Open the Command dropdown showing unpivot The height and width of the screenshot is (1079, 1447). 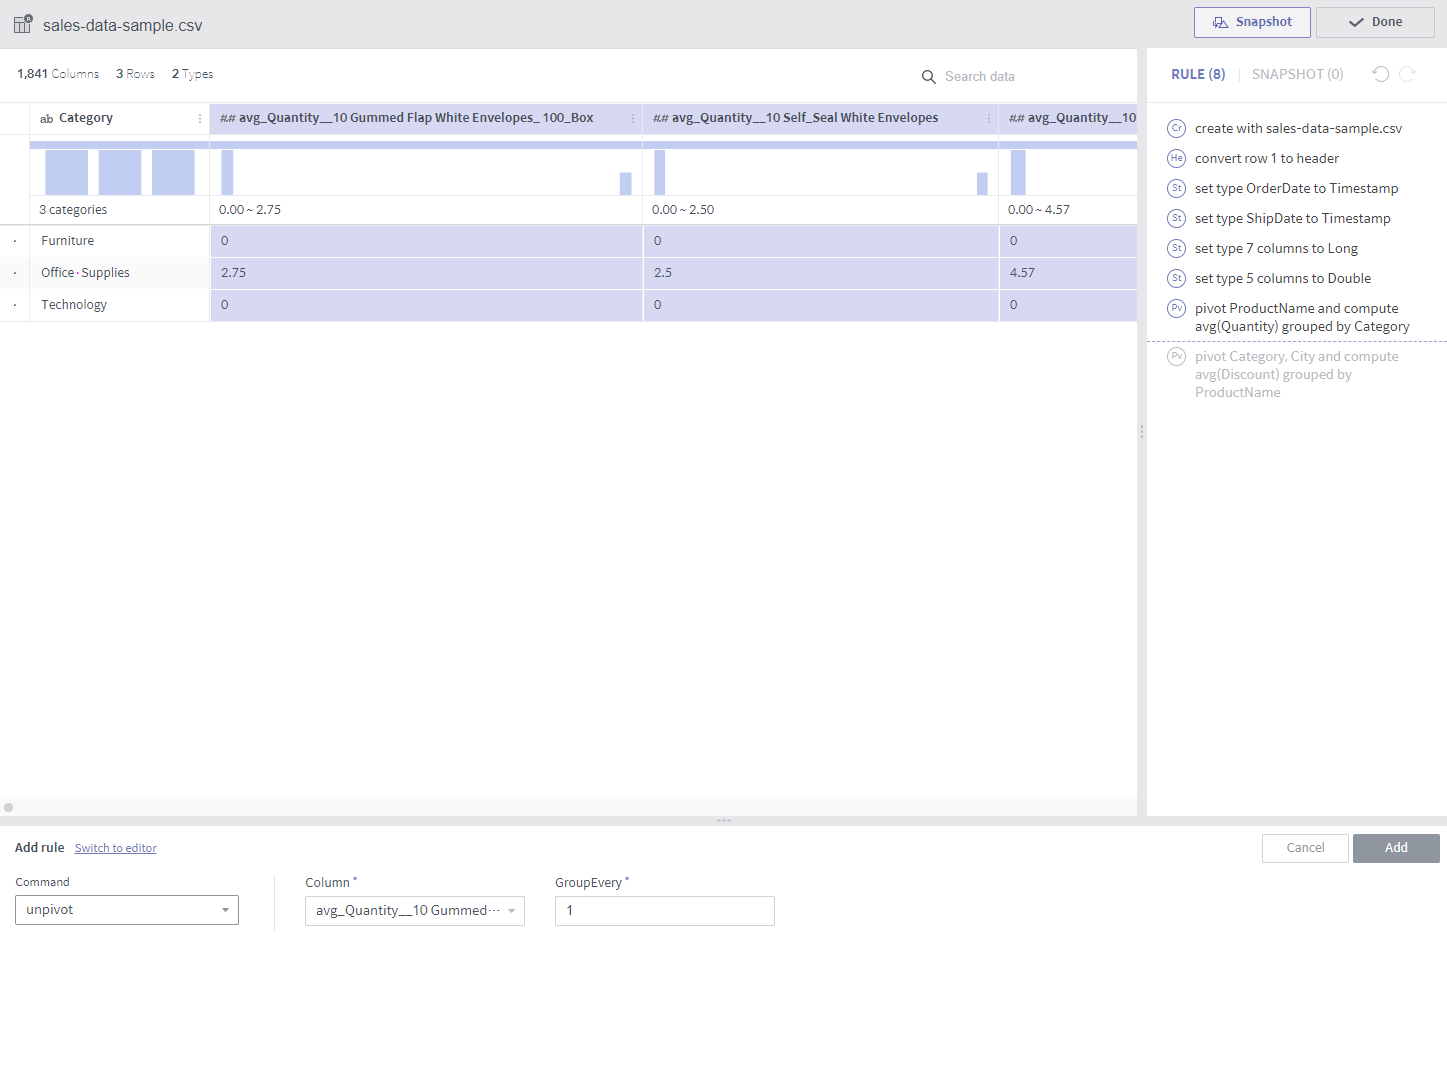(127, 910)
